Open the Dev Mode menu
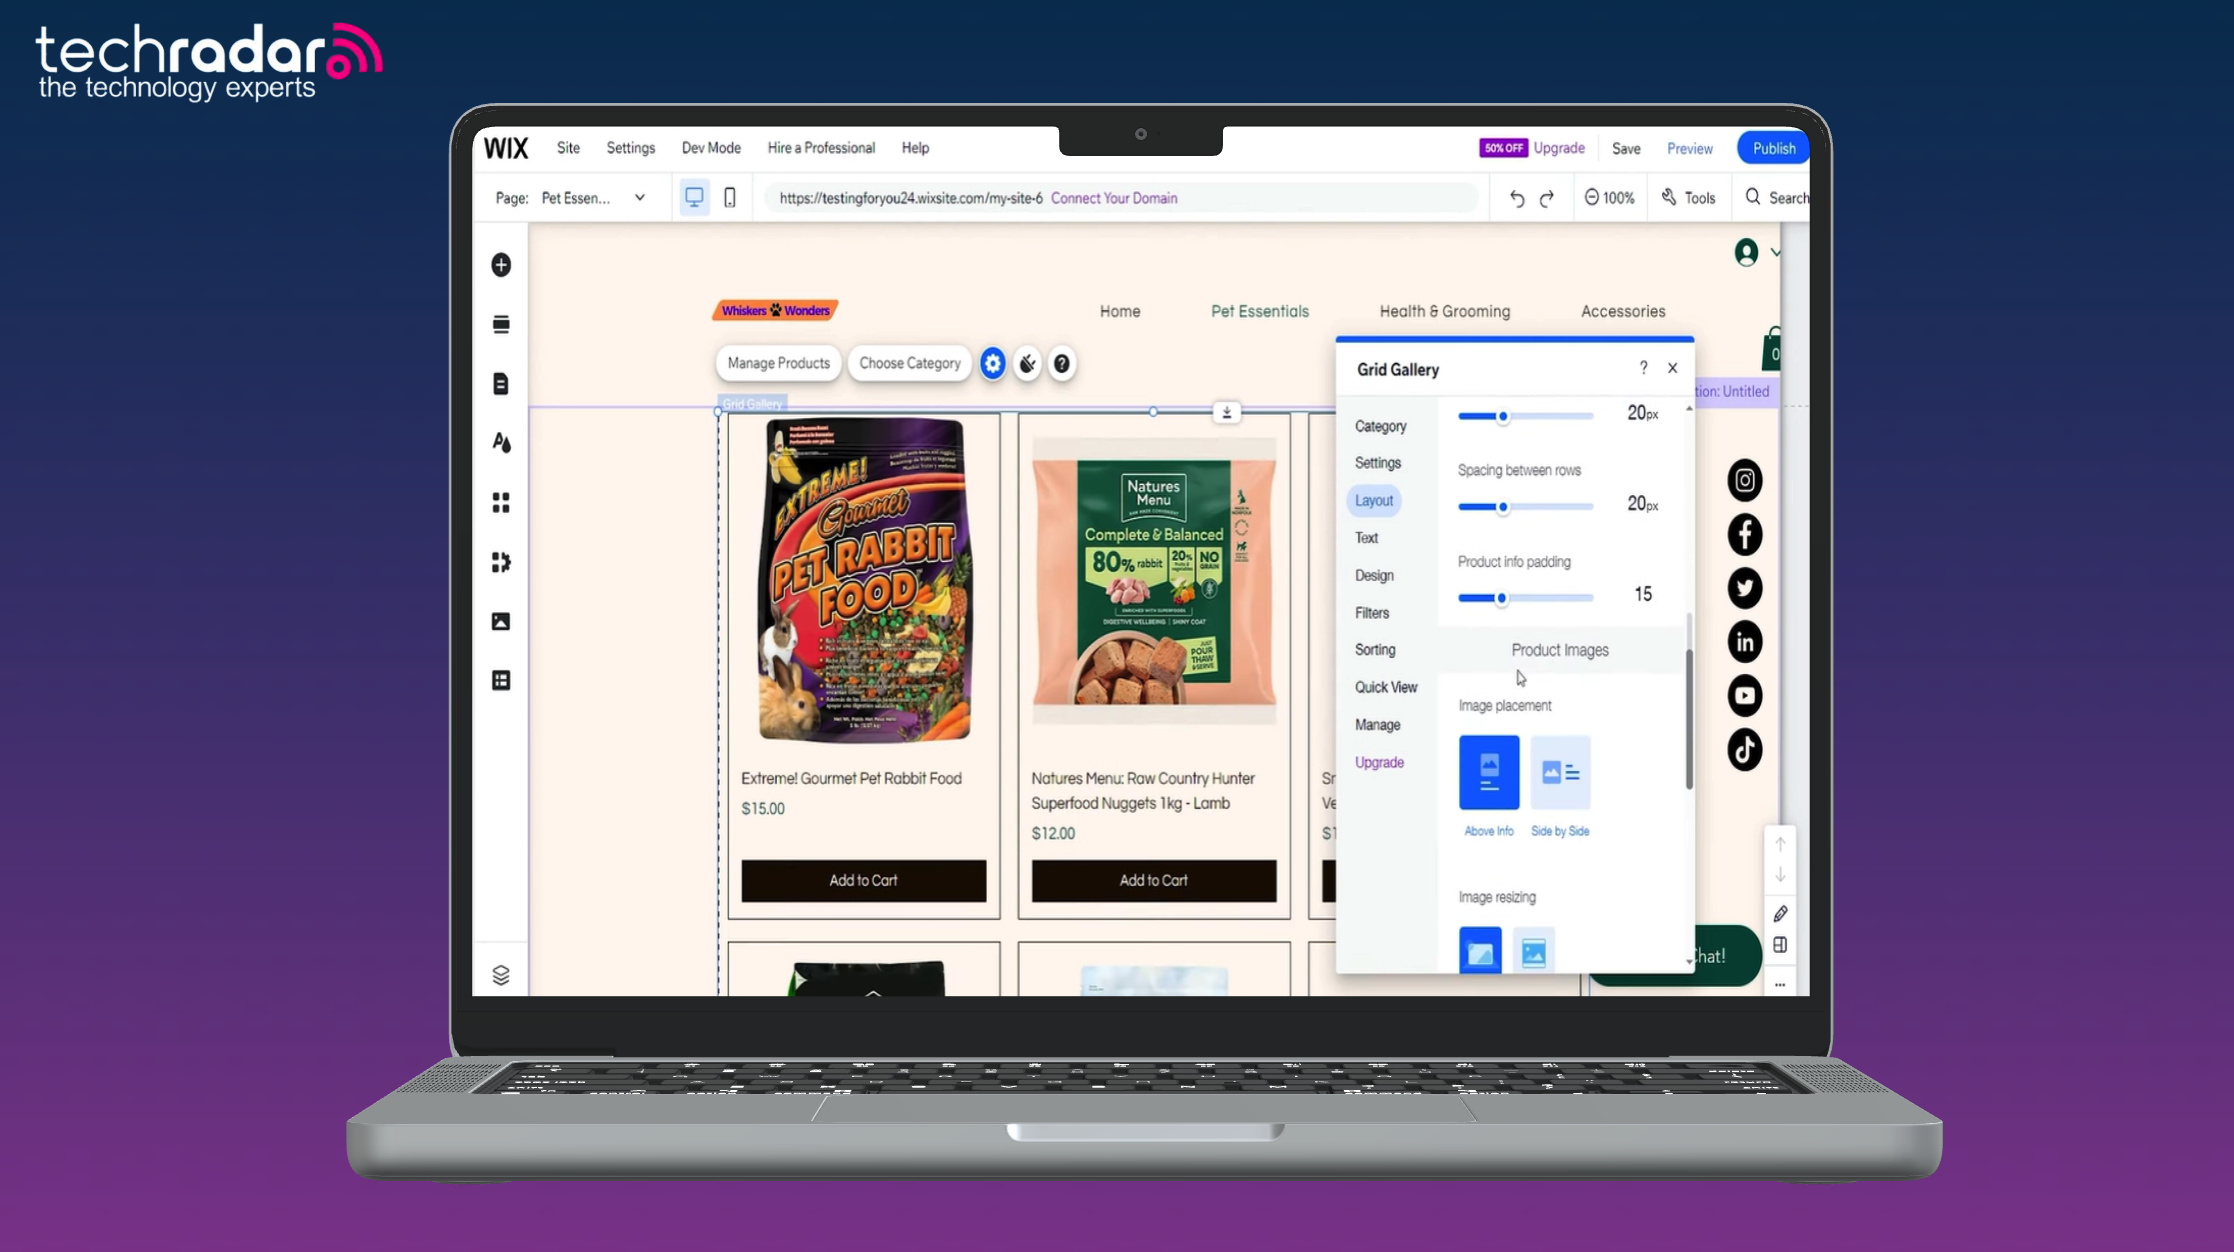Viewport: 2234px width, 1252px height. click(x=710, y=147)
